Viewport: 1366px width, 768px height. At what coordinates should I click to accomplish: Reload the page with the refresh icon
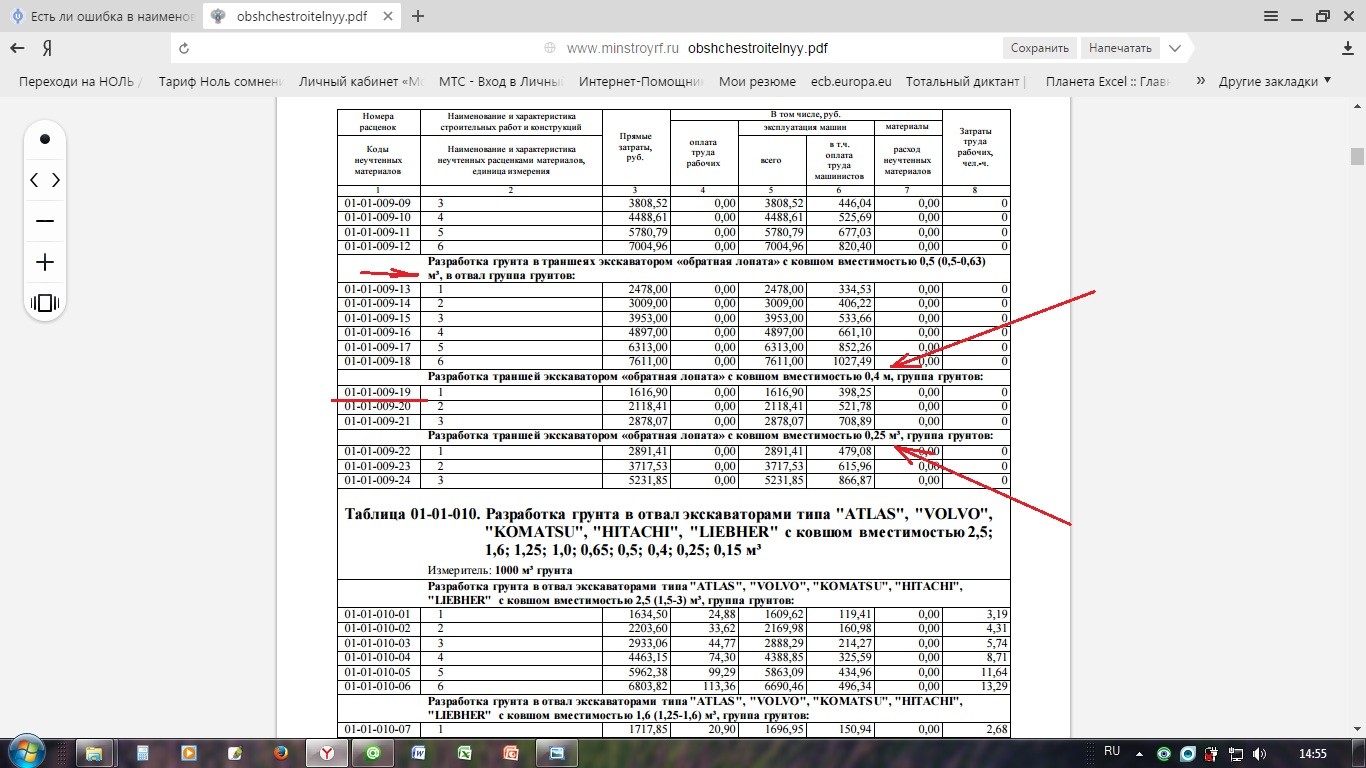click(x=183, y=48)
